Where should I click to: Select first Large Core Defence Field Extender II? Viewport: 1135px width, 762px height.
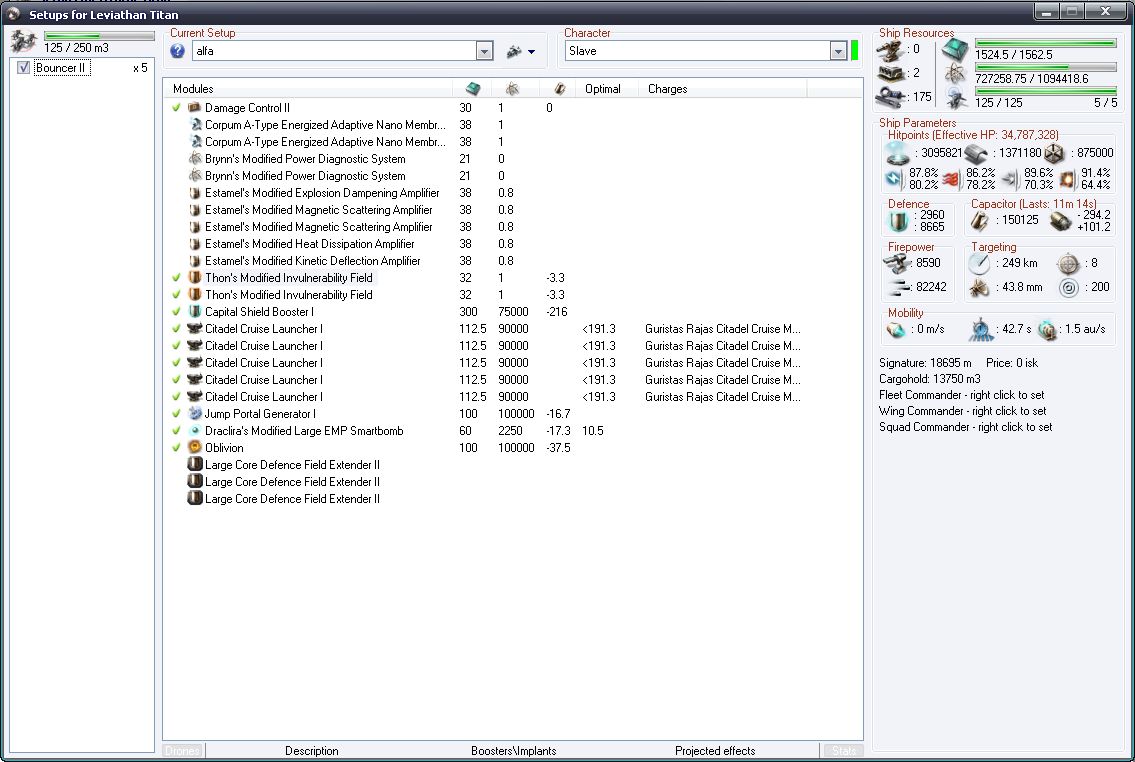(292, 465)
